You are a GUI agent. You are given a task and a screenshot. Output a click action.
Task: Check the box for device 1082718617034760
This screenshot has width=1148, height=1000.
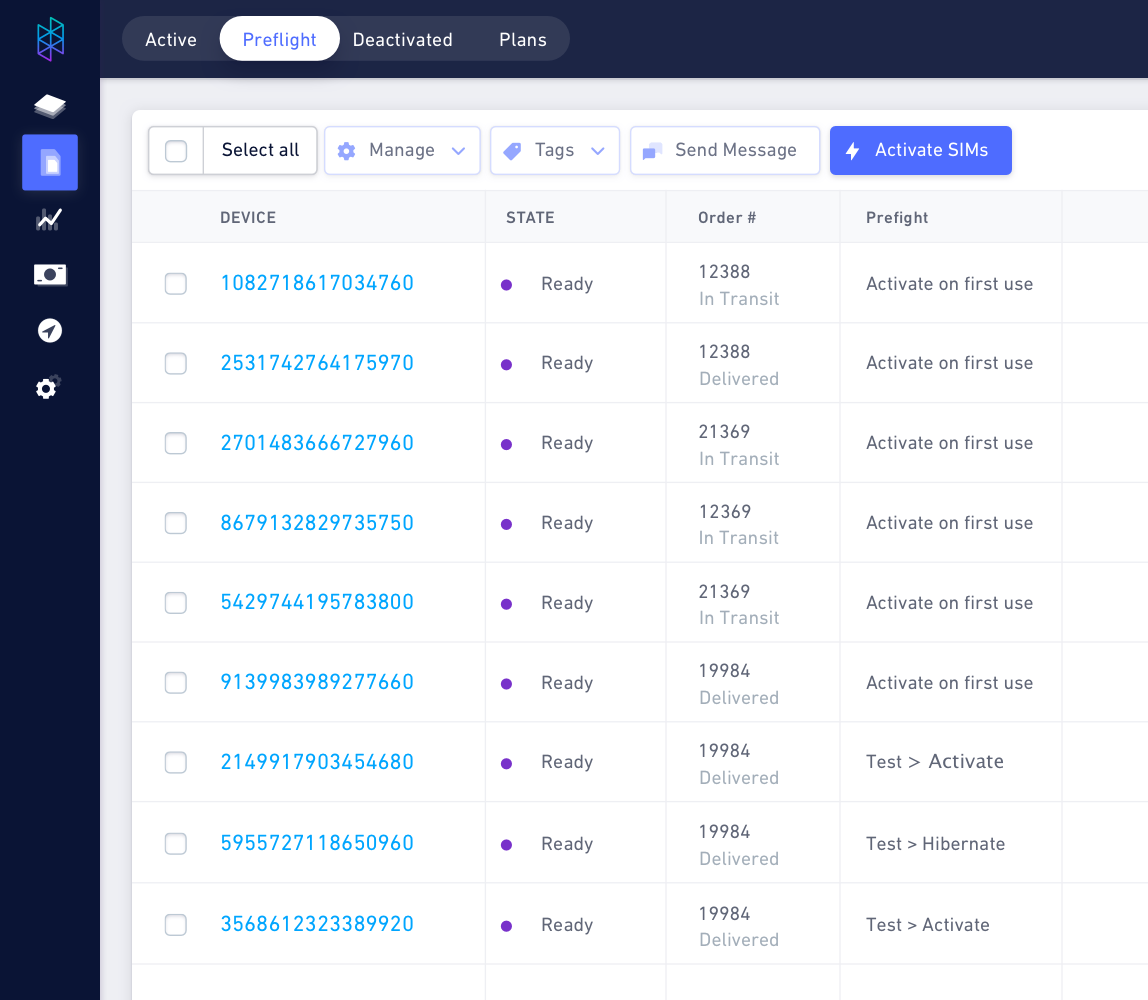pyautogui.click(x=176, y=283)
